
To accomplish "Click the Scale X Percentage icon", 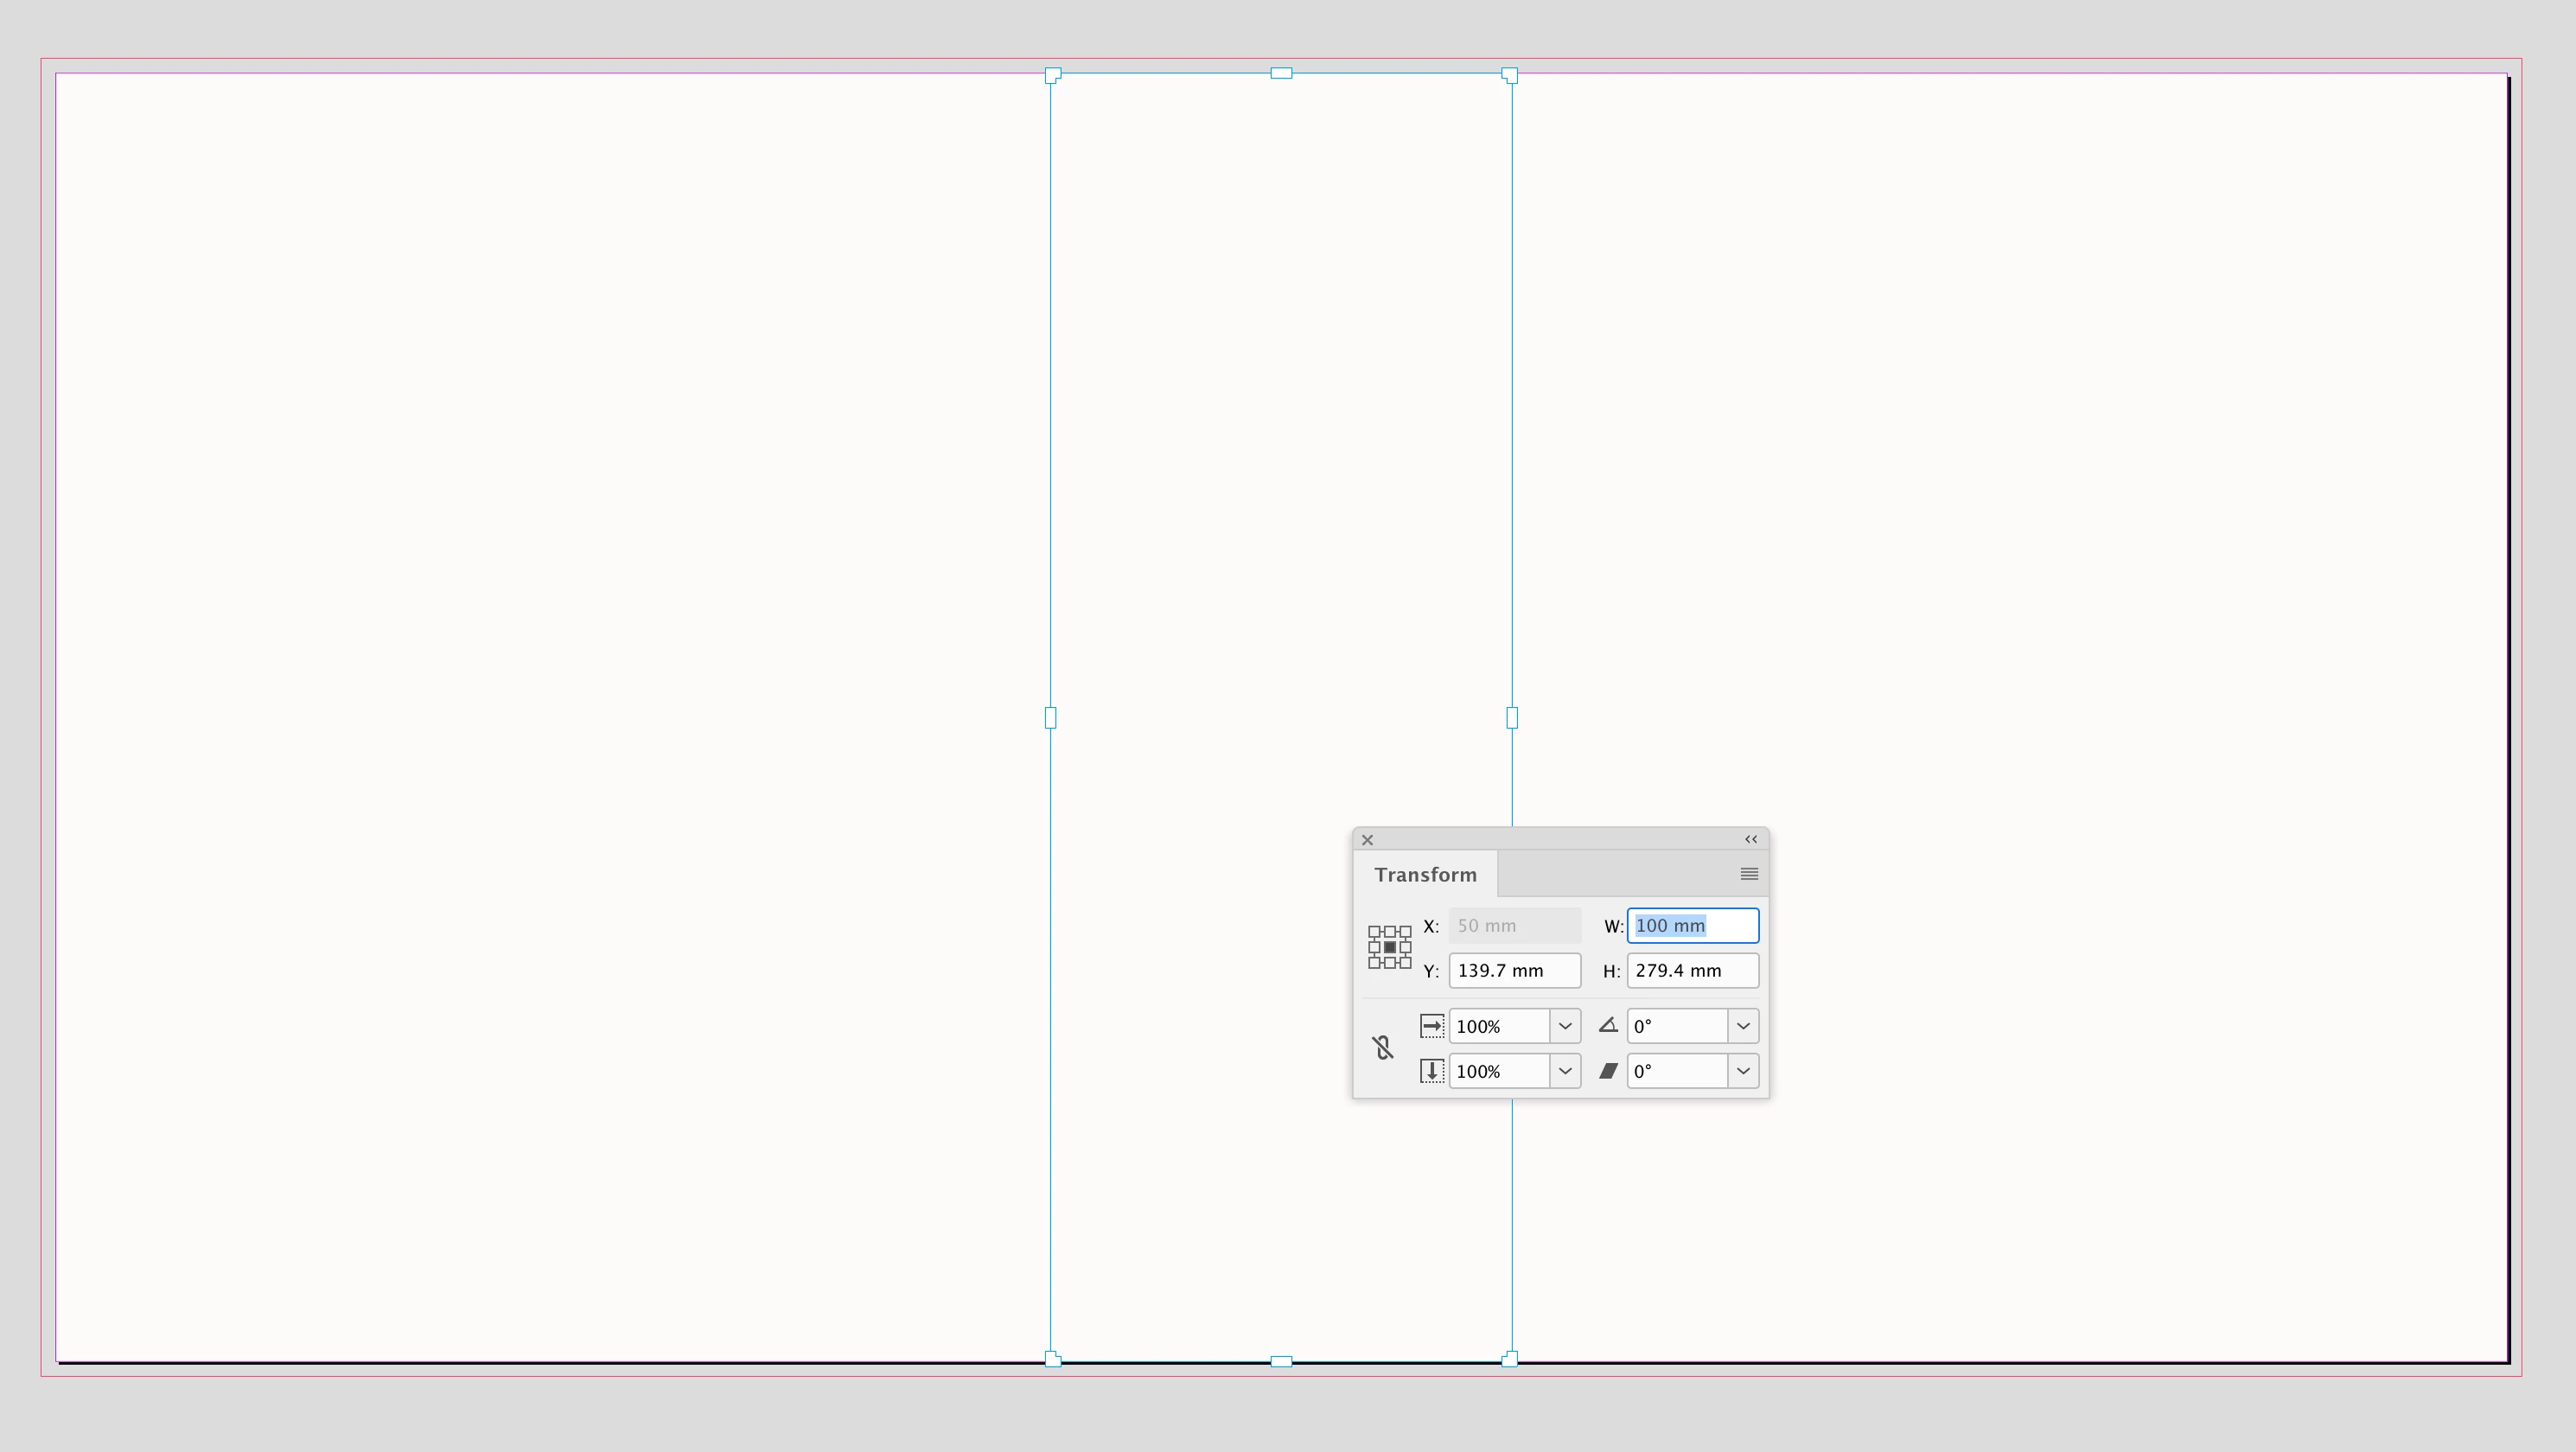I will pos(1432,1026).
